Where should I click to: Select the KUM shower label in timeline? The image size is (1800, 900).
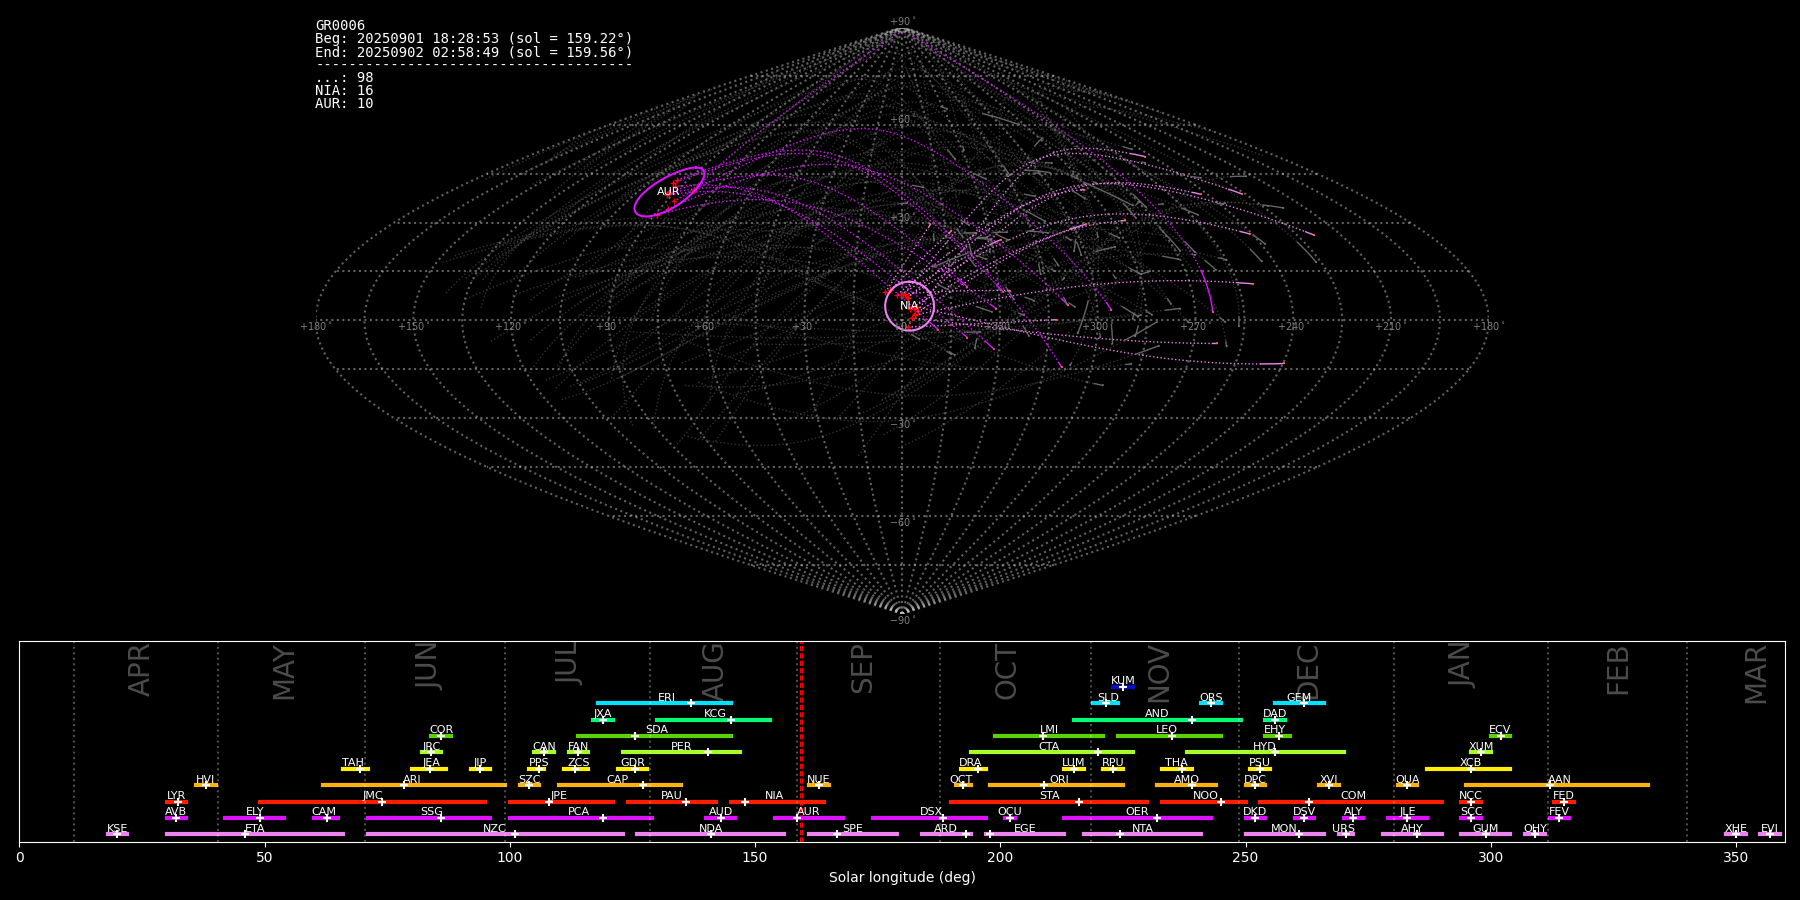1123,681
